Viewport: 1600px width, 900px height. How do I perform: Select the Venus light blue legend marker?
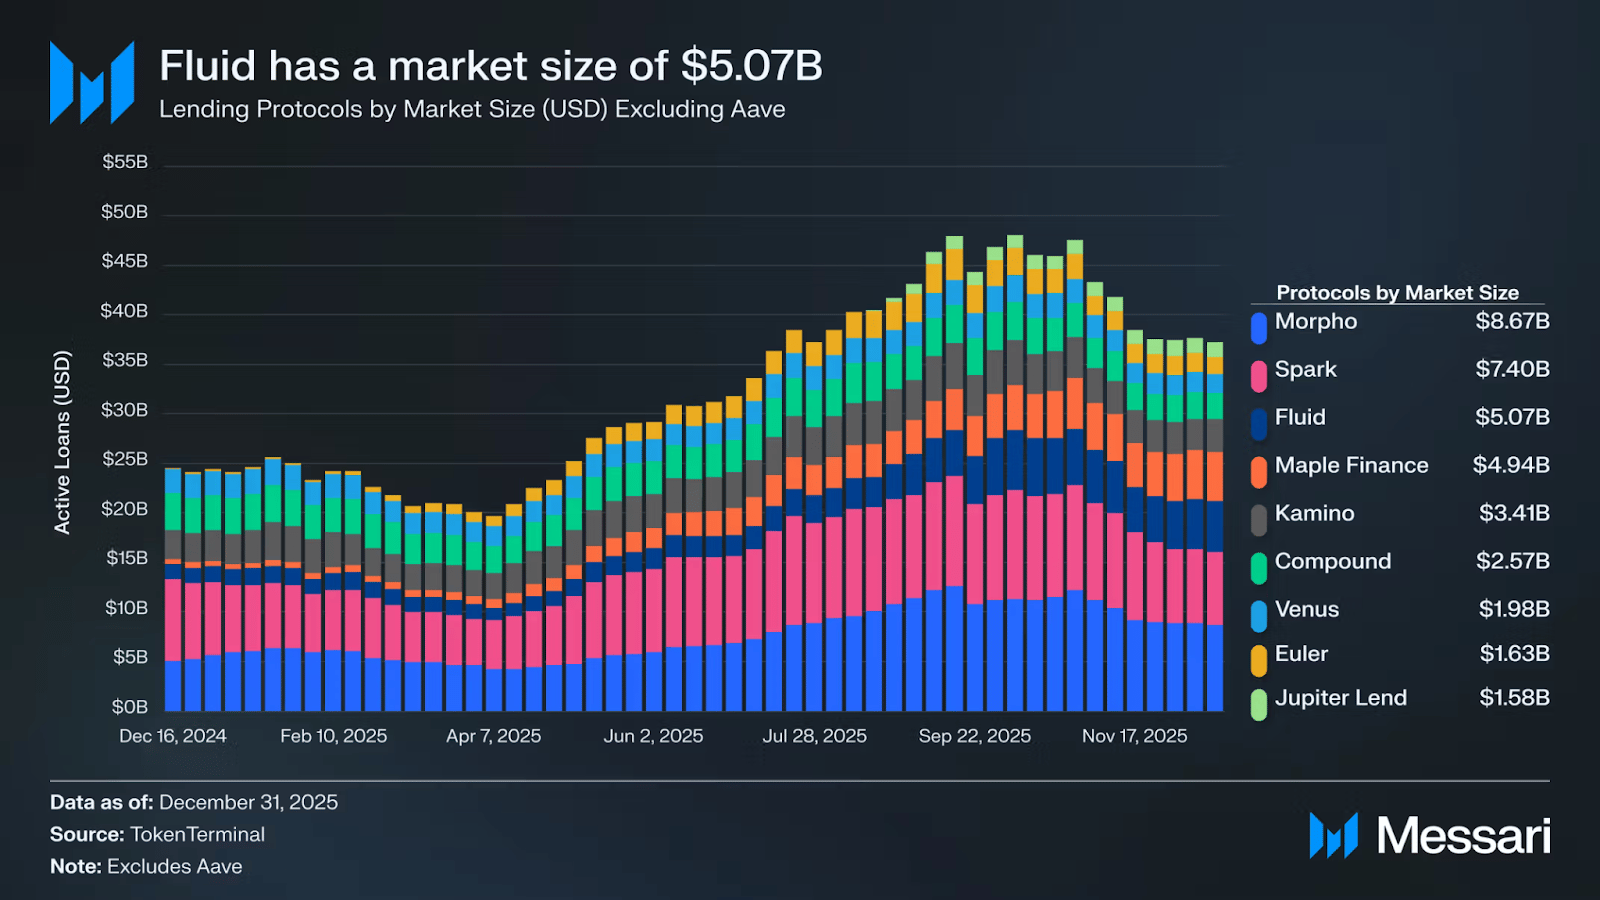click(x=1259, y=616)
